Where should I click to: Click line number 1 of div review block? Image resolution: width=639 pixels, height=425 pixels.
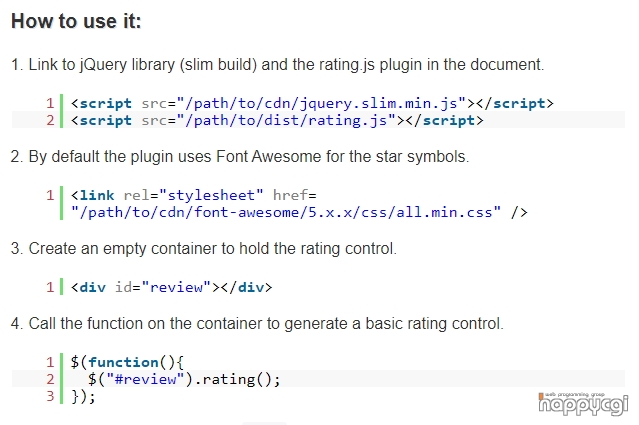point(50,287)
